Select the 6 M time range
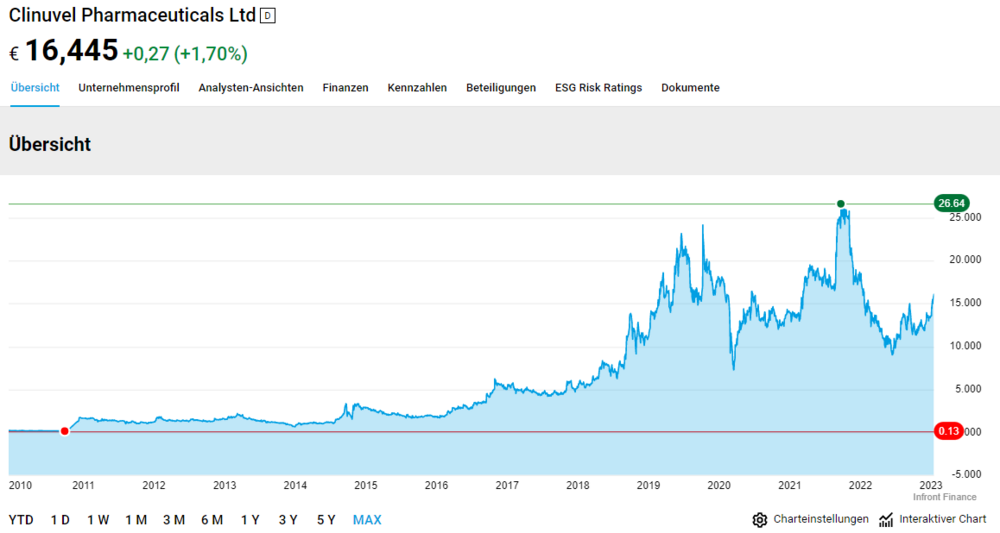 pyautogui.click(x=212, y=520)
